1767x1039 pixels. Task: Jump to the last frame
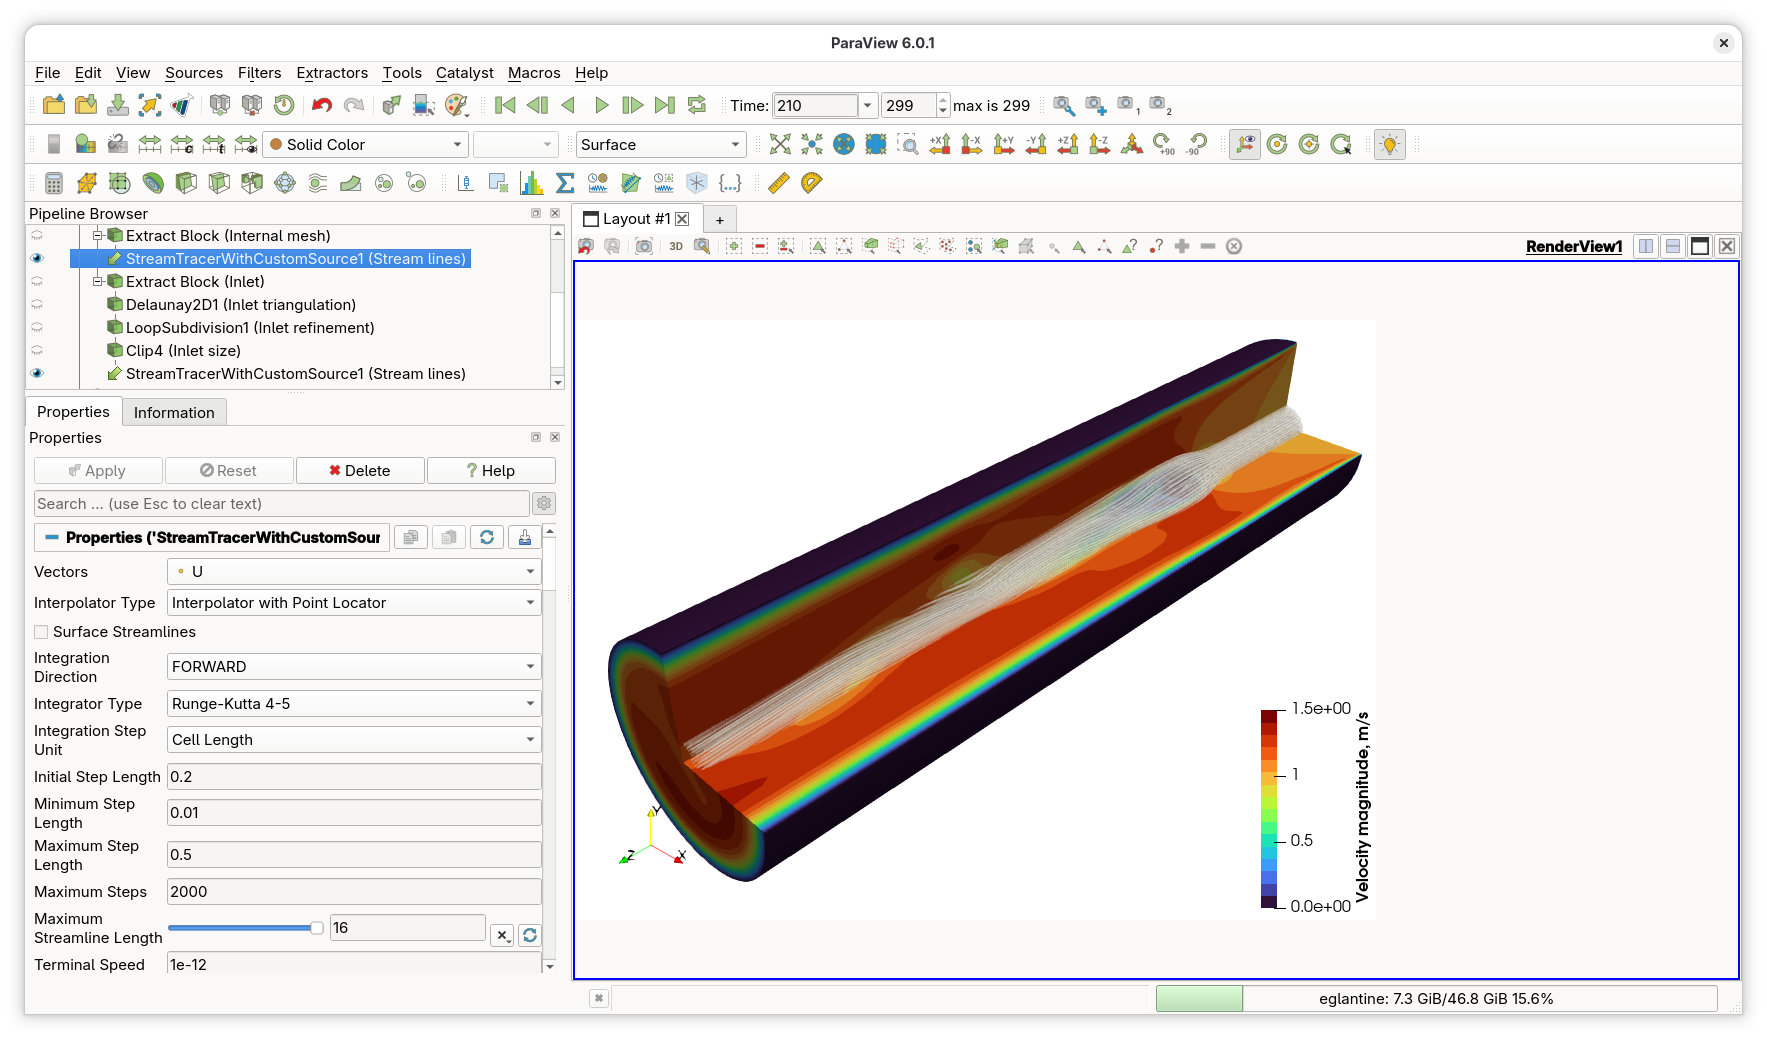click(x=665, y=105)
